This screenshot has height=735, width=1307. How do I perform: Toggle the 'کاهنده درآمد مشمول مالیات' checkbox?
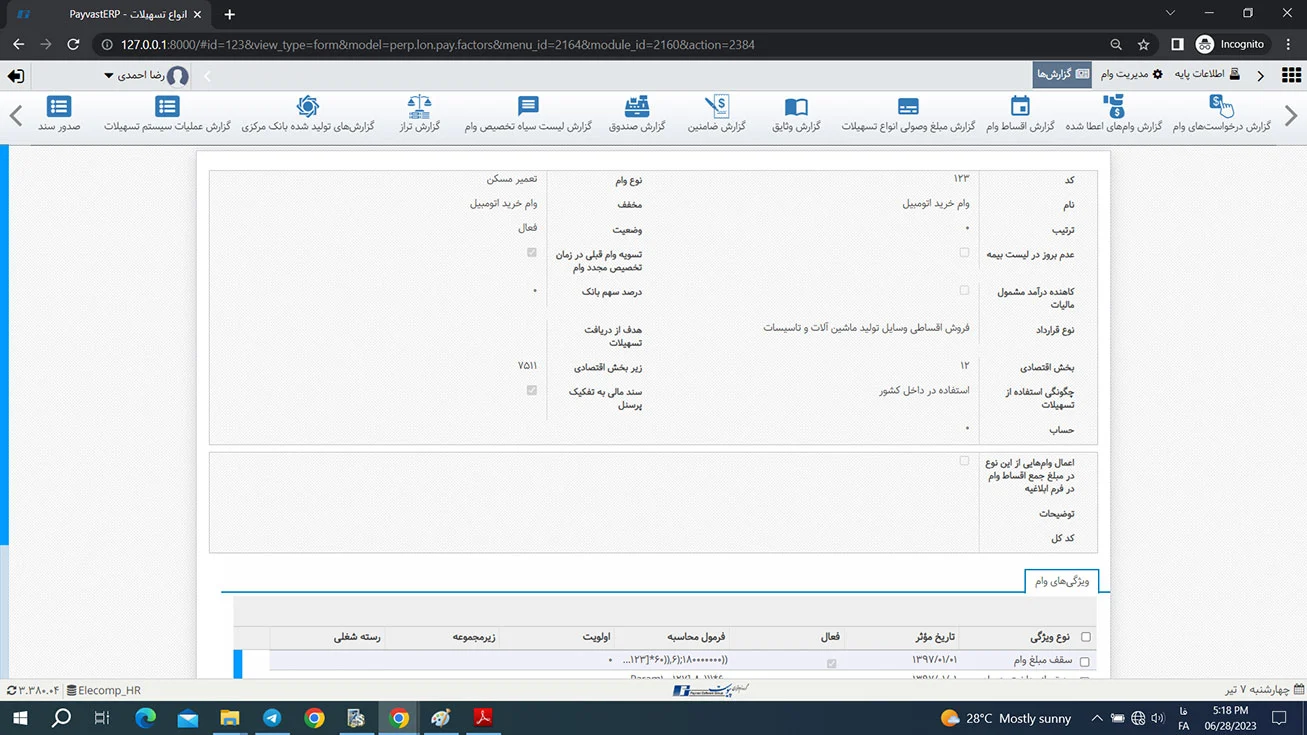pos(964,291)
